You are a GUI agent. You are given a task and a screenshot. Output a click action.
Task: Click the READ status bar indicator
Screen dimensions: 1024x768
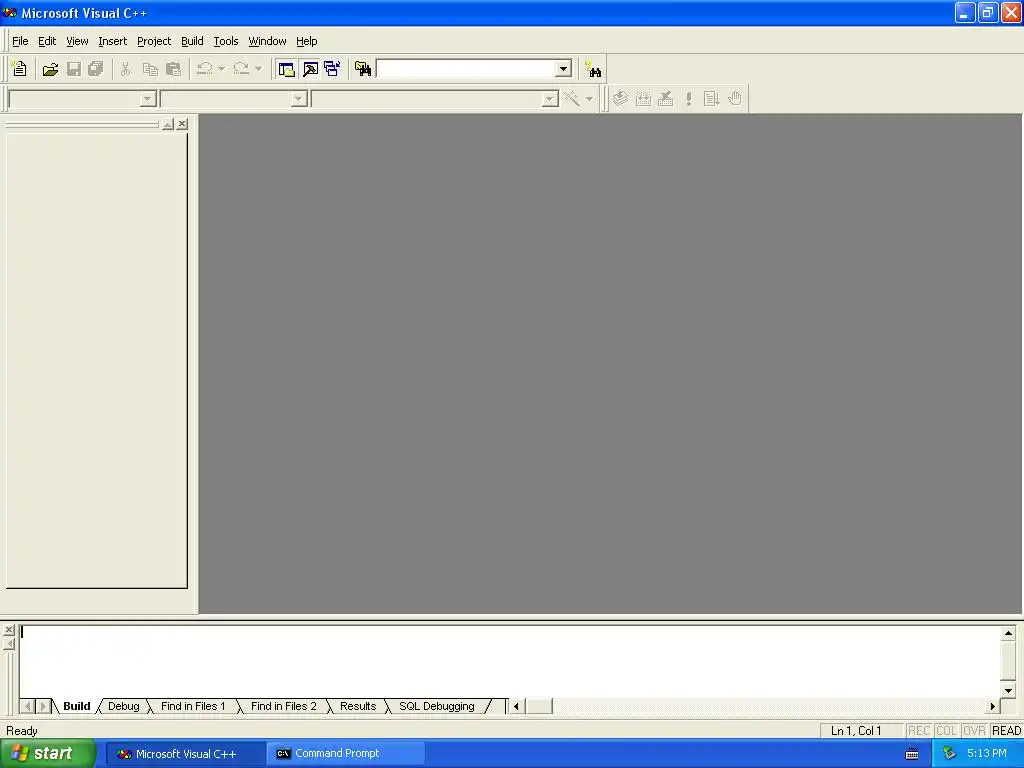tap(1006, 731)
